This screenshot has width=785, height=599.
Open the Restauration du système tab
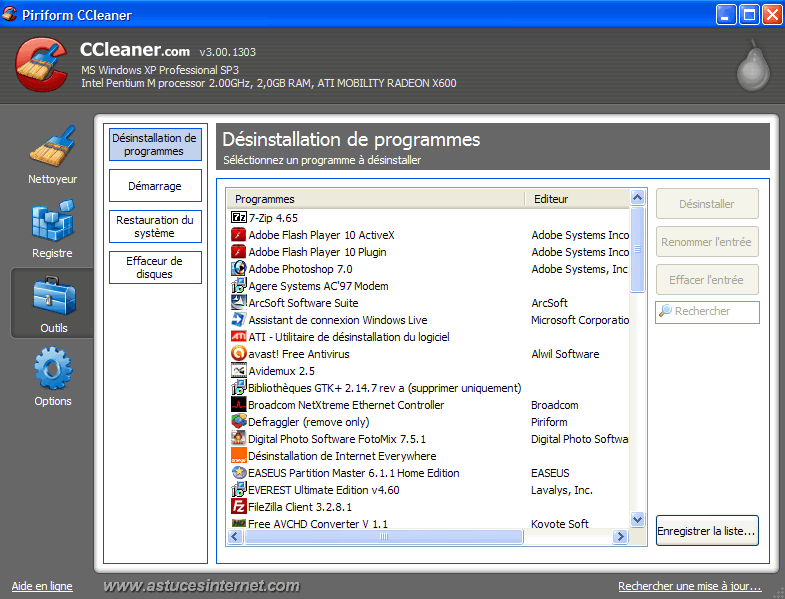click(155, 226)
